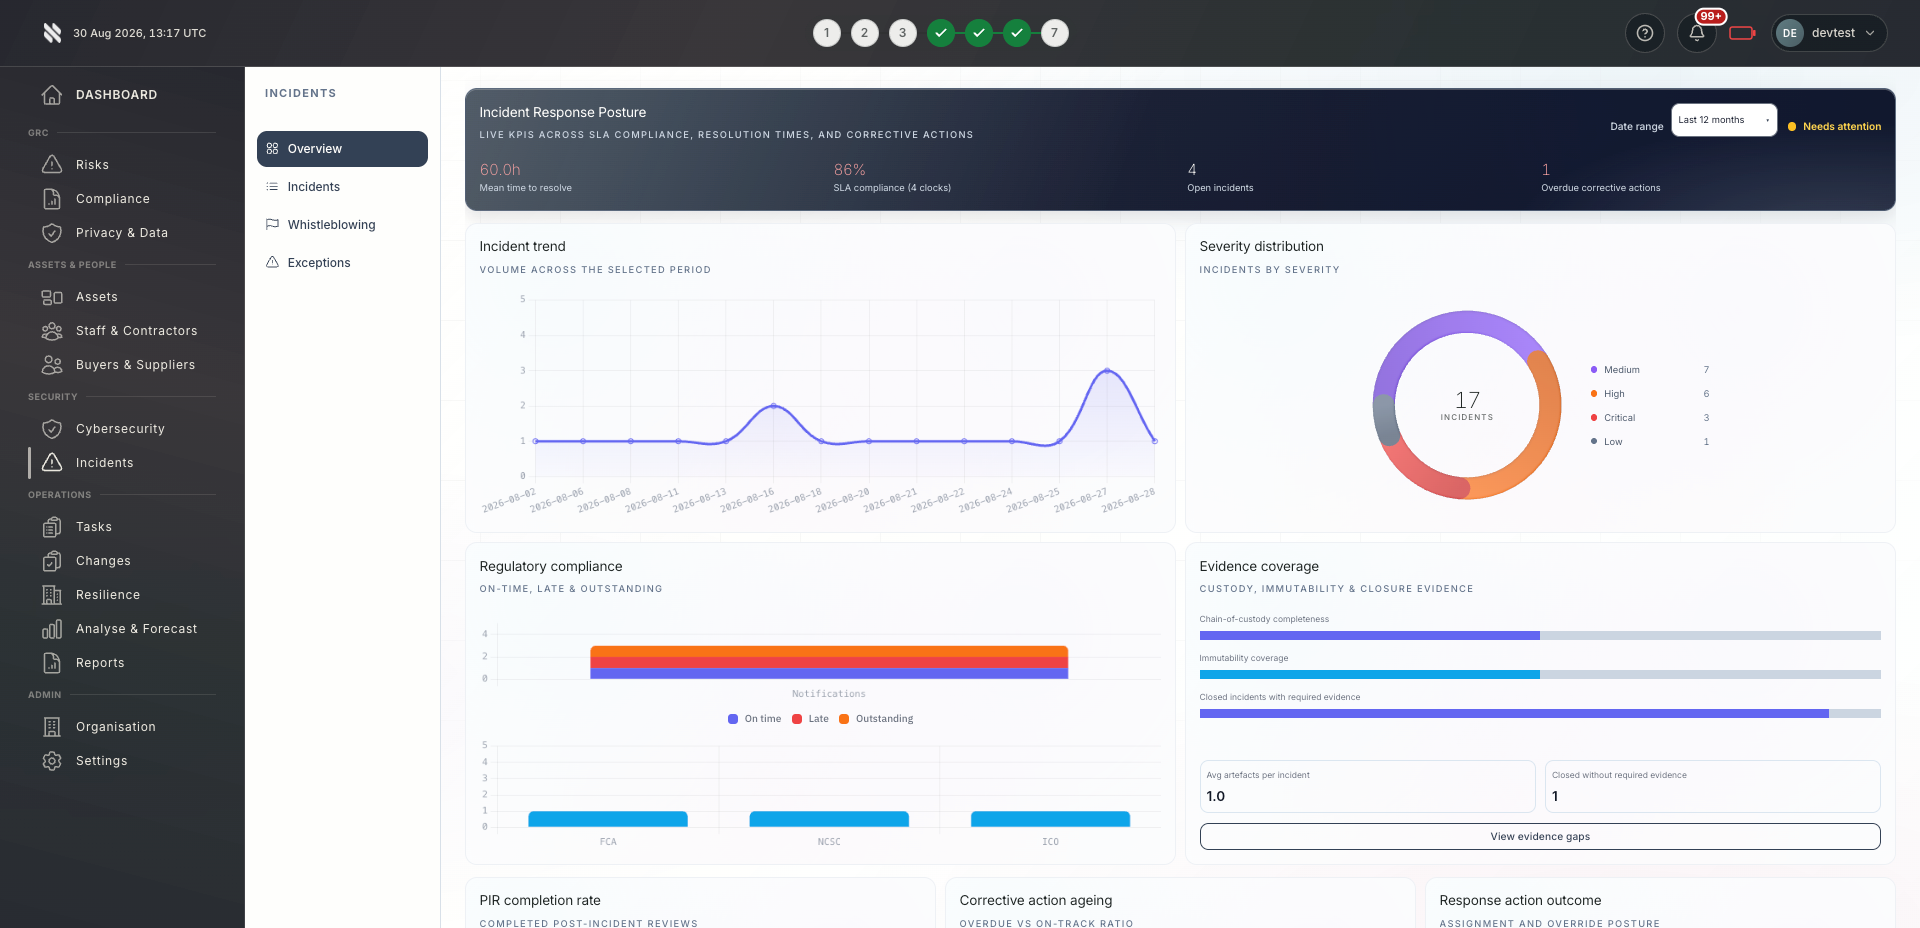Toggle Medium severity legend entry
The width and height of the screenshot is (1920, 928).
point(1650,370)
